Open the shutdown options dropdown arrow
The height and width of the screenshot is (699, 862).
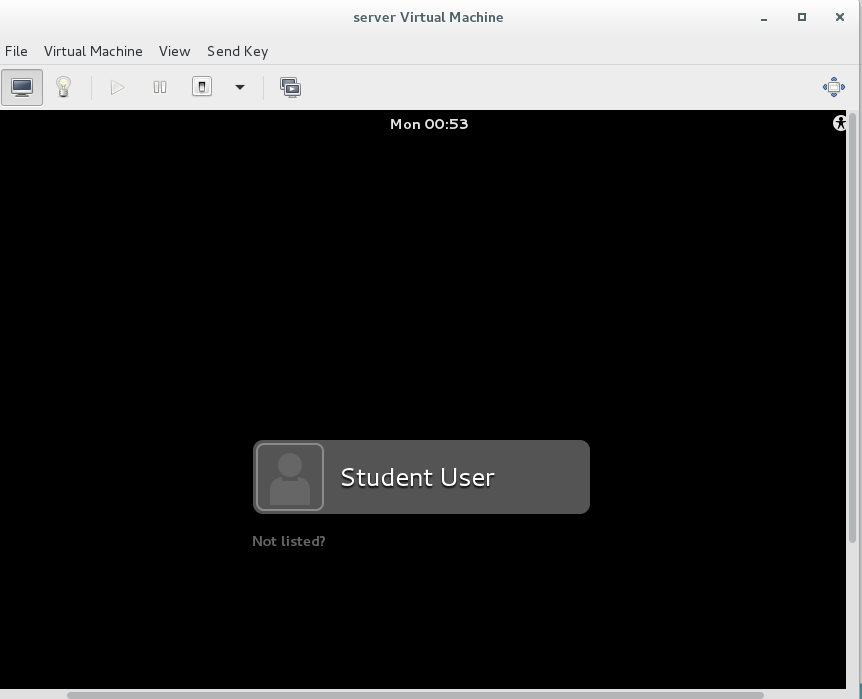click(x=239, y=87)
